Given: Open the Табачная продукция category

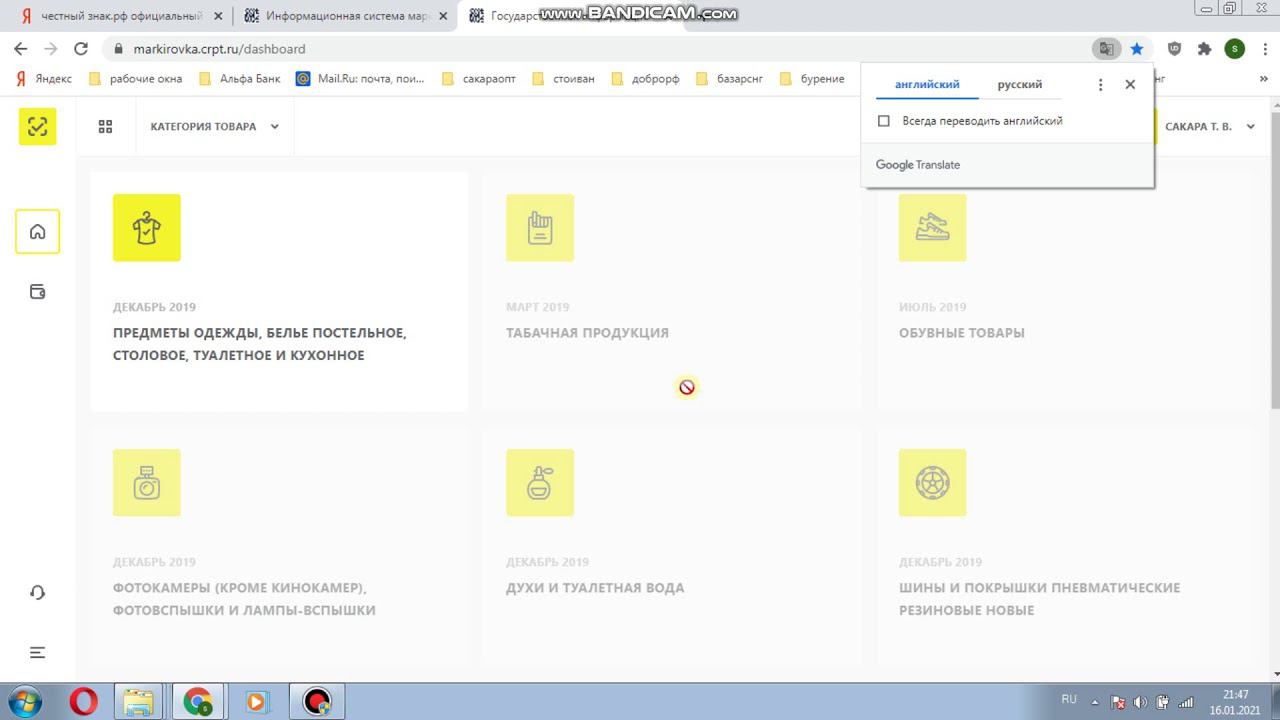Looking at the screenshot, I should [x=672, y=292].
